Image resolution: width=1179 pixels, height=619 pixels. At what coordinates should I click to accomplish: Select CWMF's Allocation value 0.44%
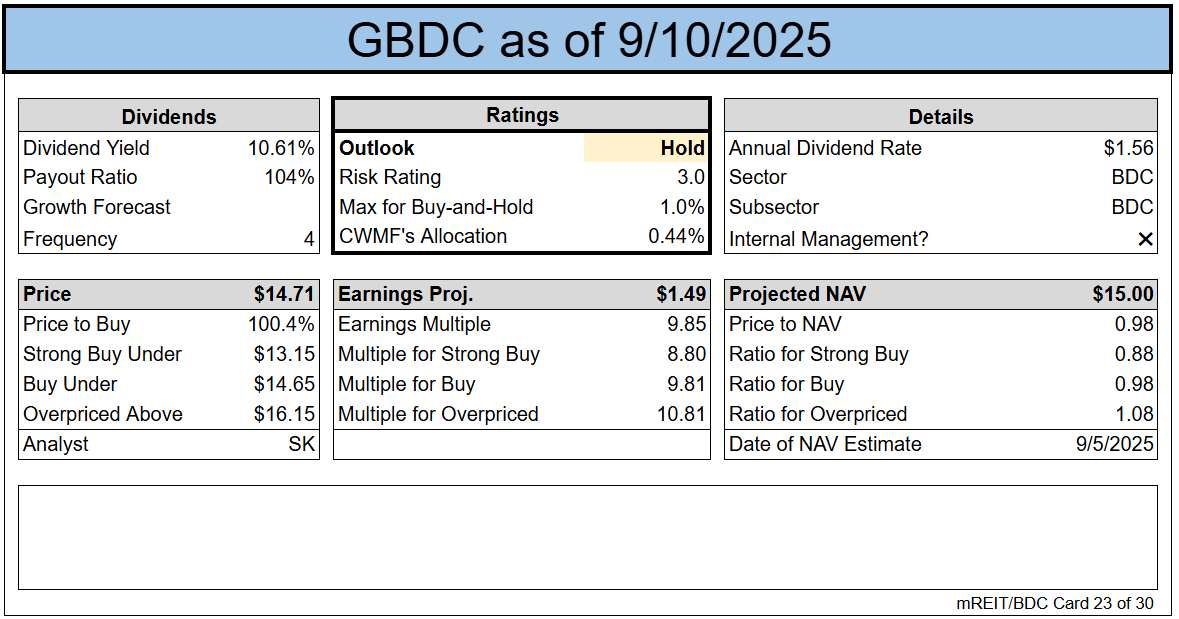point(677,236)
